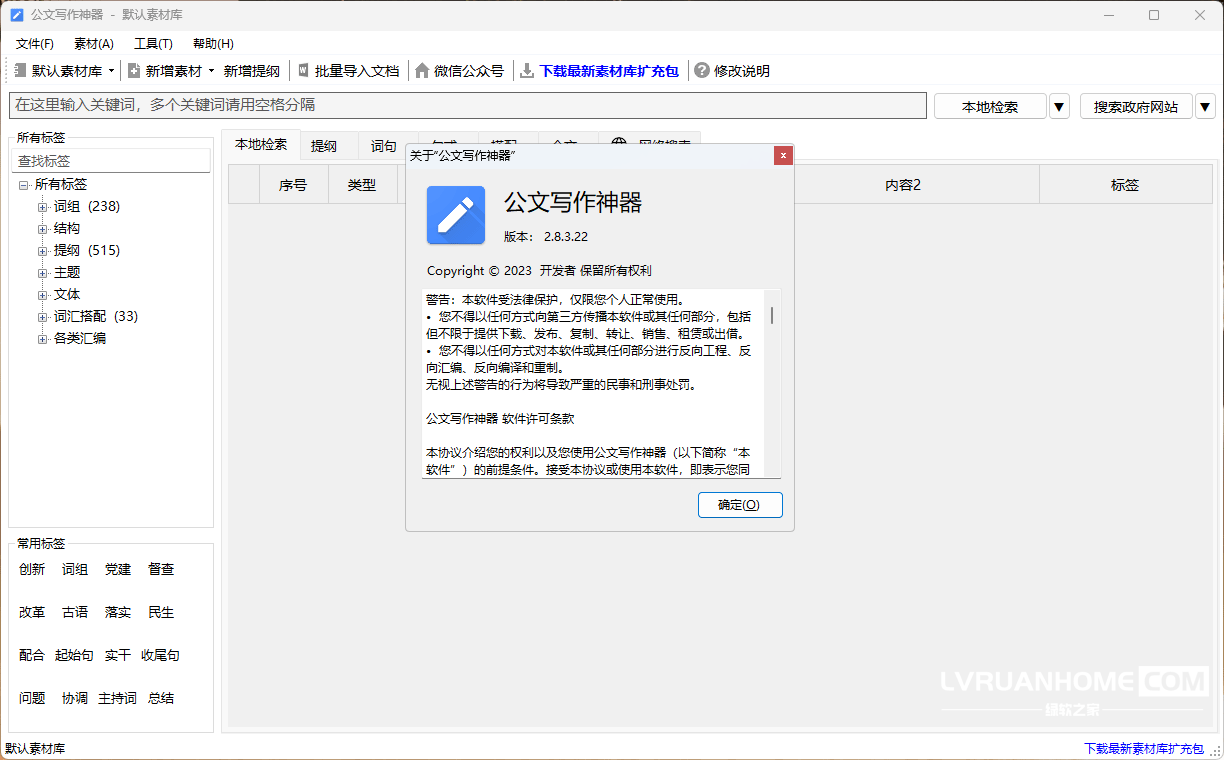Click the 默认素材库 library icon in toolbar
Viewport: 1224px width, 760px height.
coord(20,71)
